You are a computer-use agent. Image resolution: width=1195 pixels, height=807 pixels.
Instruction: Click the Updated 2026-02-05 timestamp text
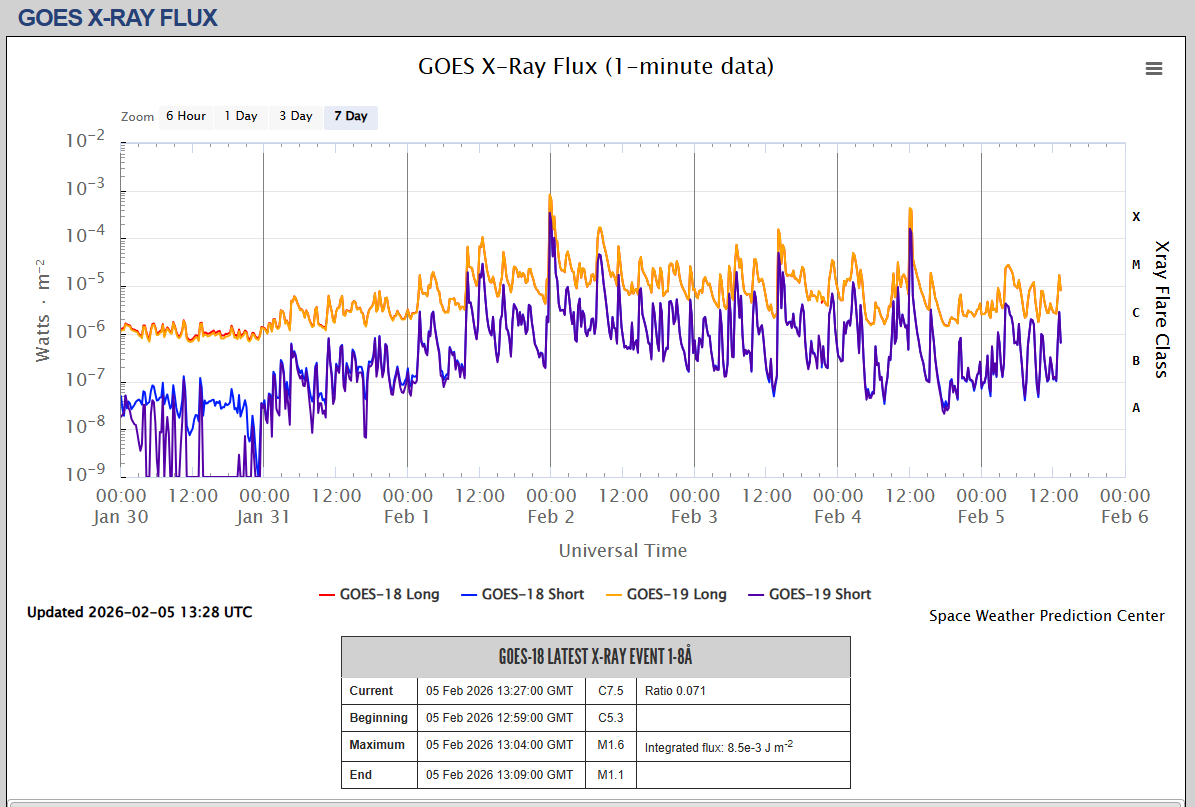139,612
